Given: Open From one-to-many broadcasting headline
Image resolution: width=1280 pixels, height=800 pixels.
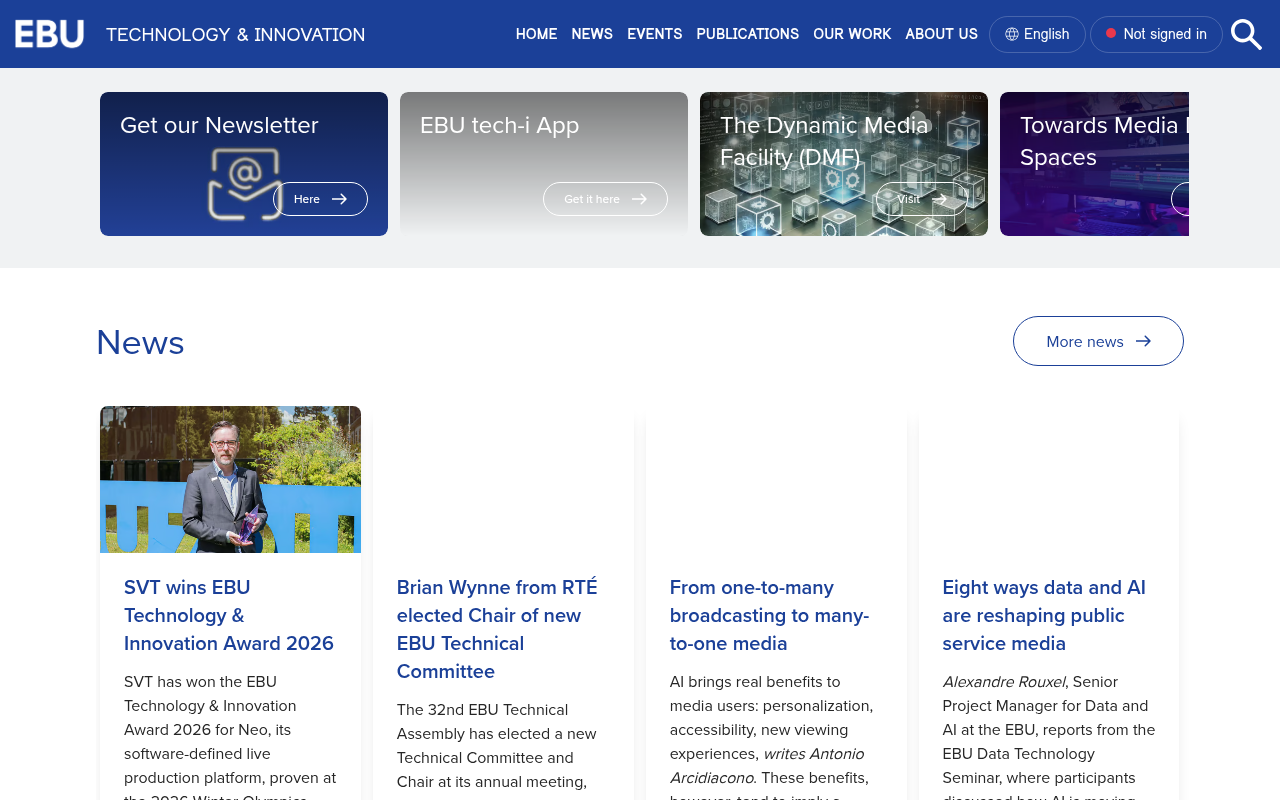Looking at the screenshot, I should point(770,615).
